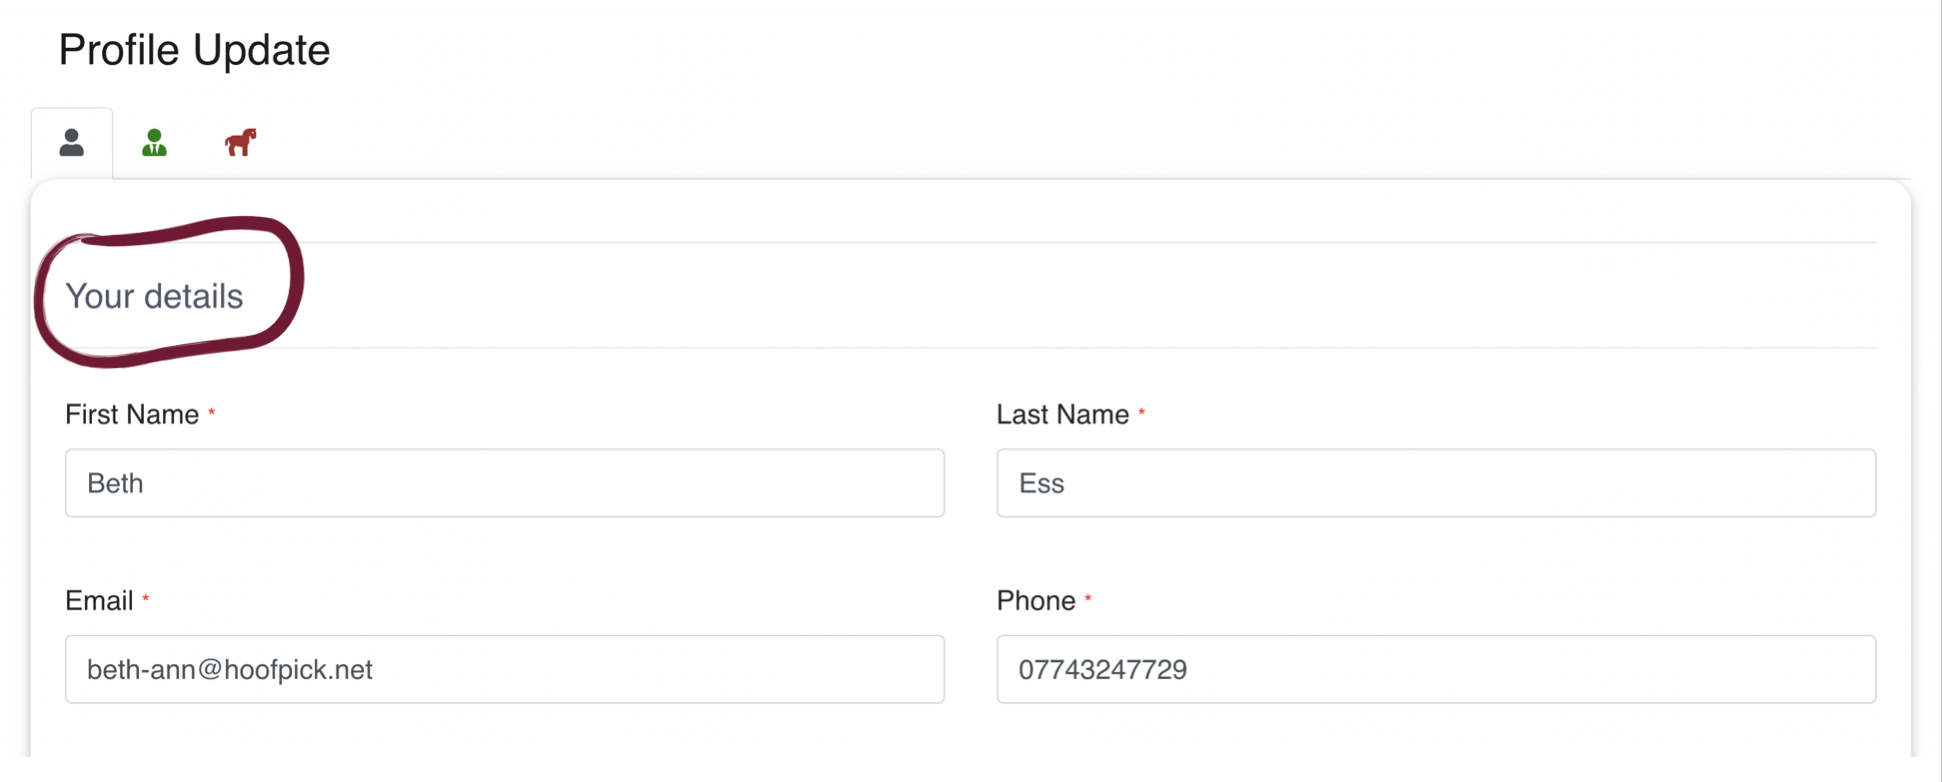Click into the Phone input field
The width and height of the screenshot is (1942, 782).
click(1436, 669)
